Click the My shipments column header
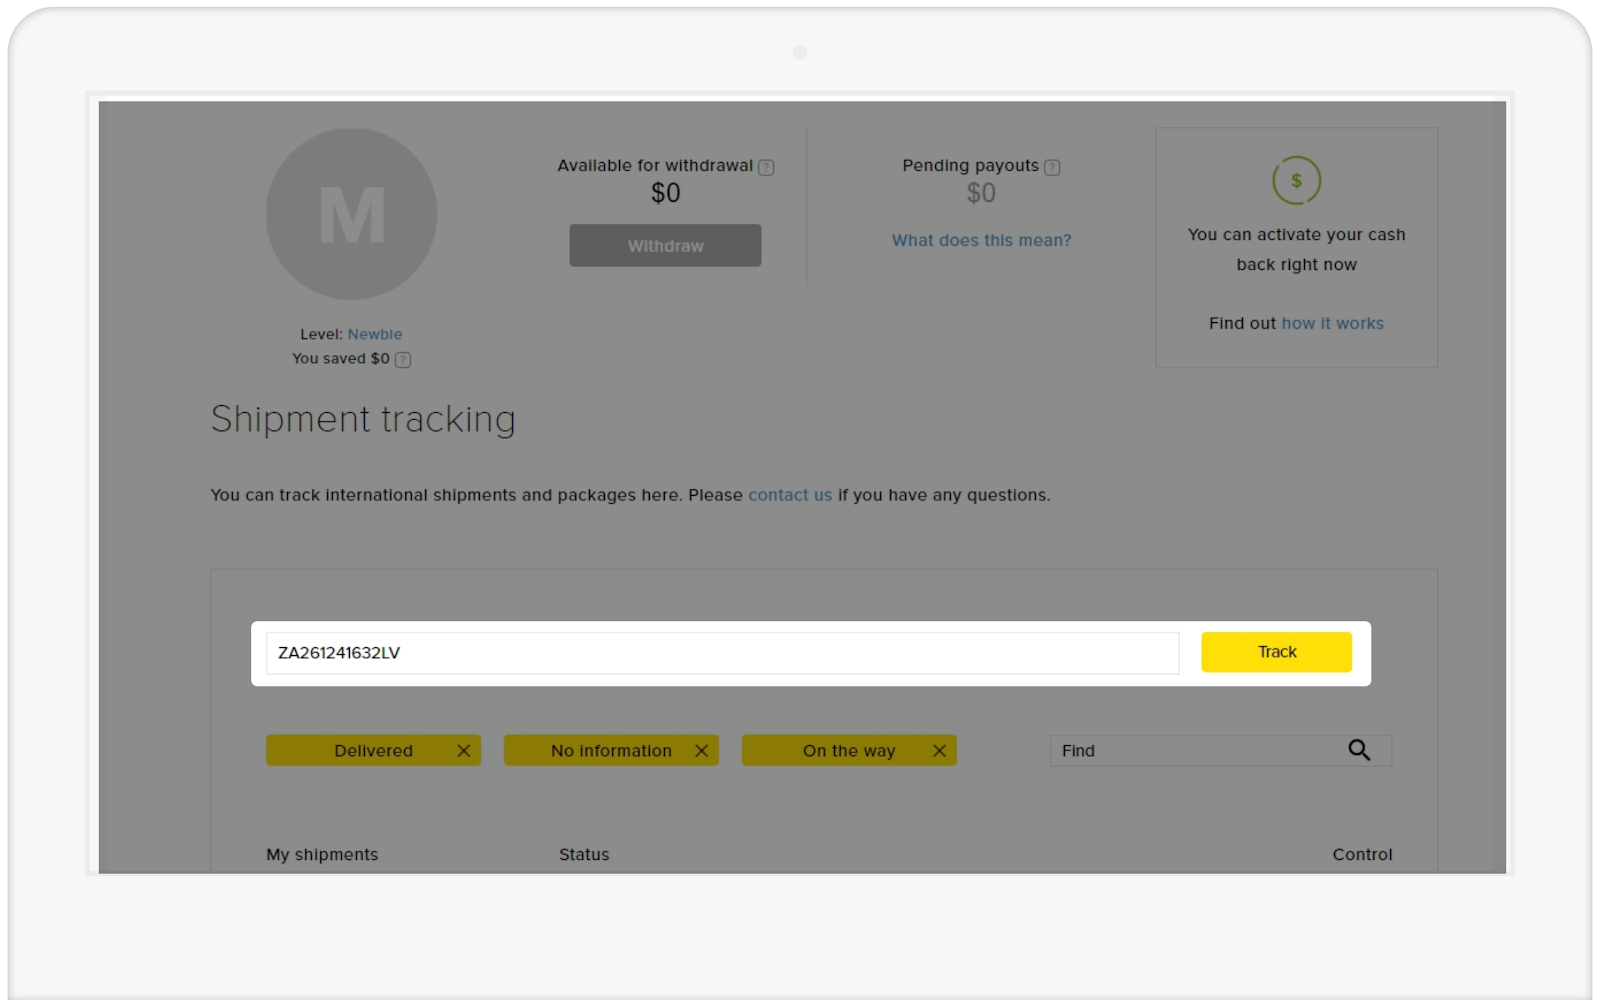This screenshot has width=1600, height=1000. pos(322,855)
